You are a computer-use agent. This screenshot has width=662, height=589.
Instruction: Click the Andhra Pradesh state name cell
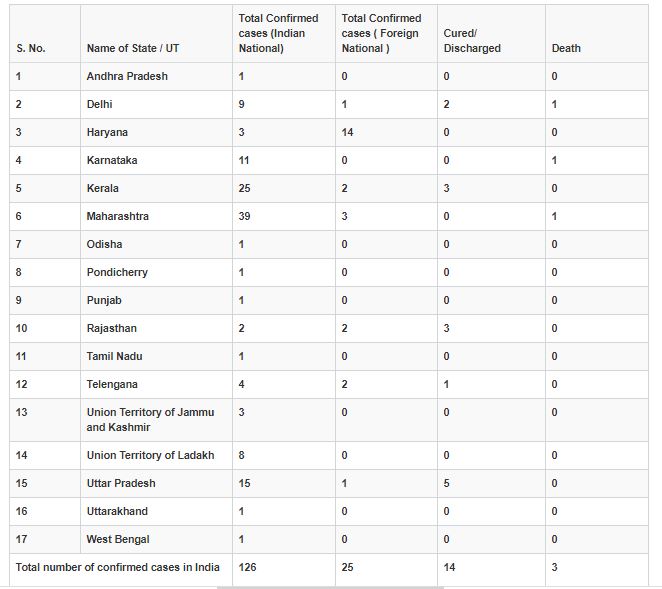[127, 76]
